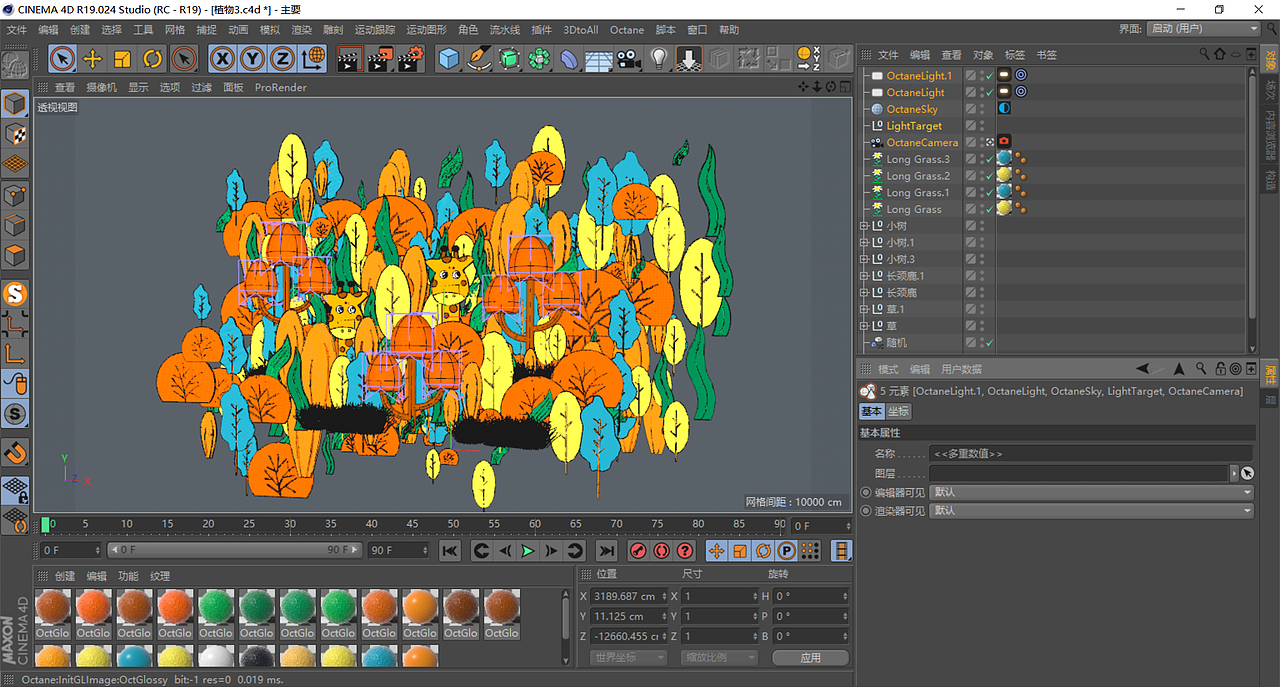This screenshot has height=687, width=1280.
Task: Open the 文件 menu
Action: pyautogui.click(x=17, y=30)
